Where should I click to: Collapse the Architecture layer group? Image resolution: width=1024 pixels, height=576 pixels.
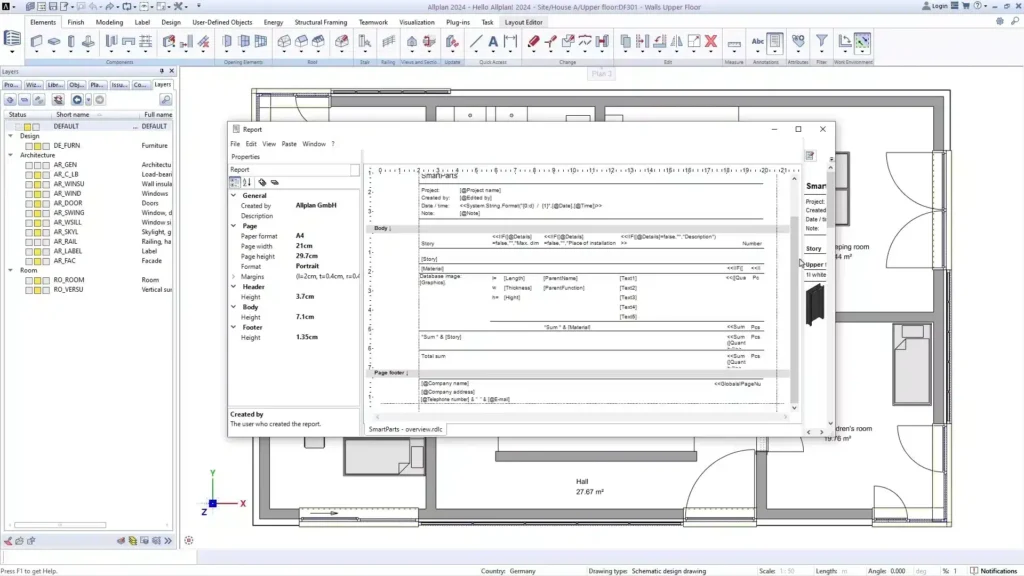click(x=10, y=155)
